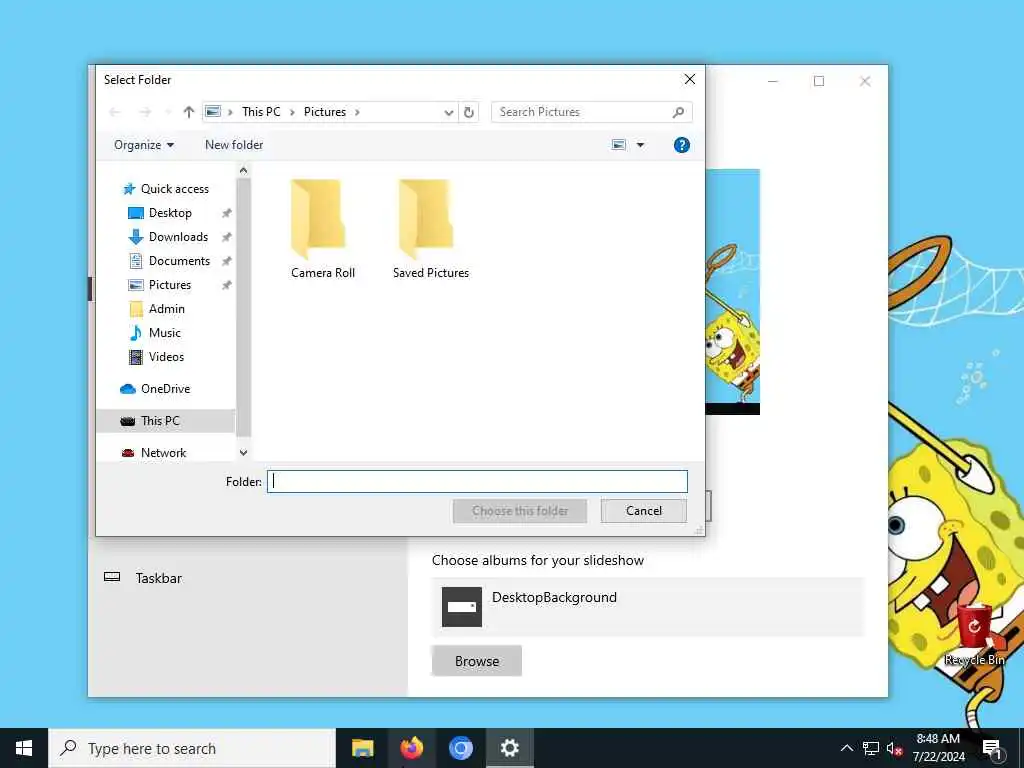Click Choose this folder button
This screenshot has width=1024, height=768.
[520, 511]
